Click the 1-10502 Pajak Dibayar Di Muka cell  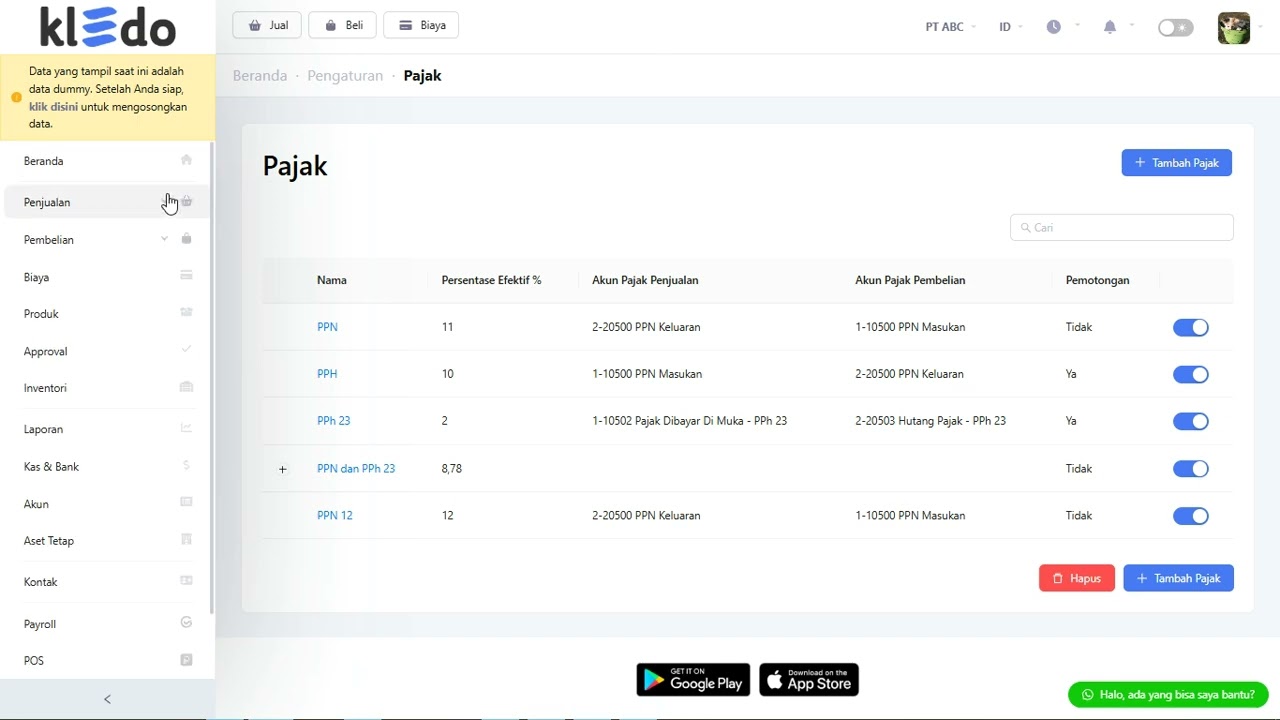(689, 421)
